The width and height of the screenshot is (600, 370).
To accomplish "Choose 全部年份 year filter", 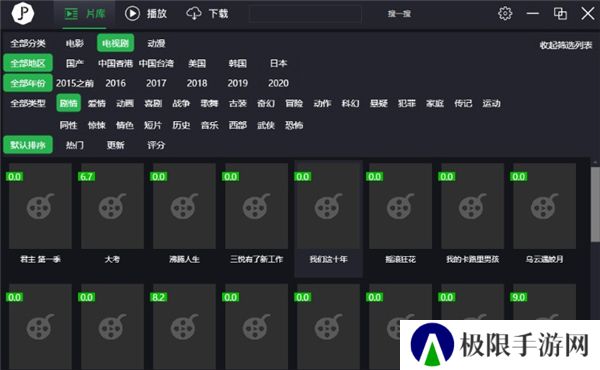I will 28,83.
